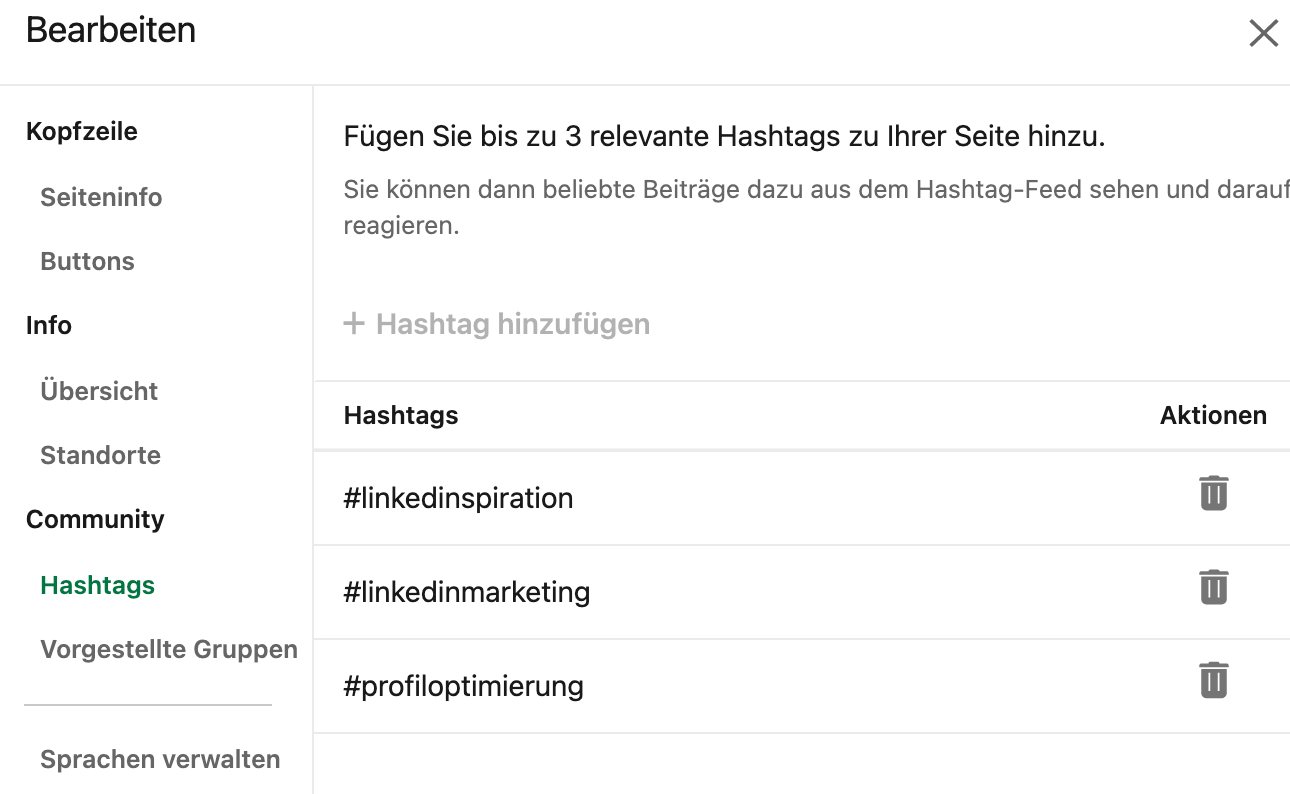Click the #profiloptimierung hashtag entry
The width and height of the screenshot is (1290, 794).
pos(463,686)
